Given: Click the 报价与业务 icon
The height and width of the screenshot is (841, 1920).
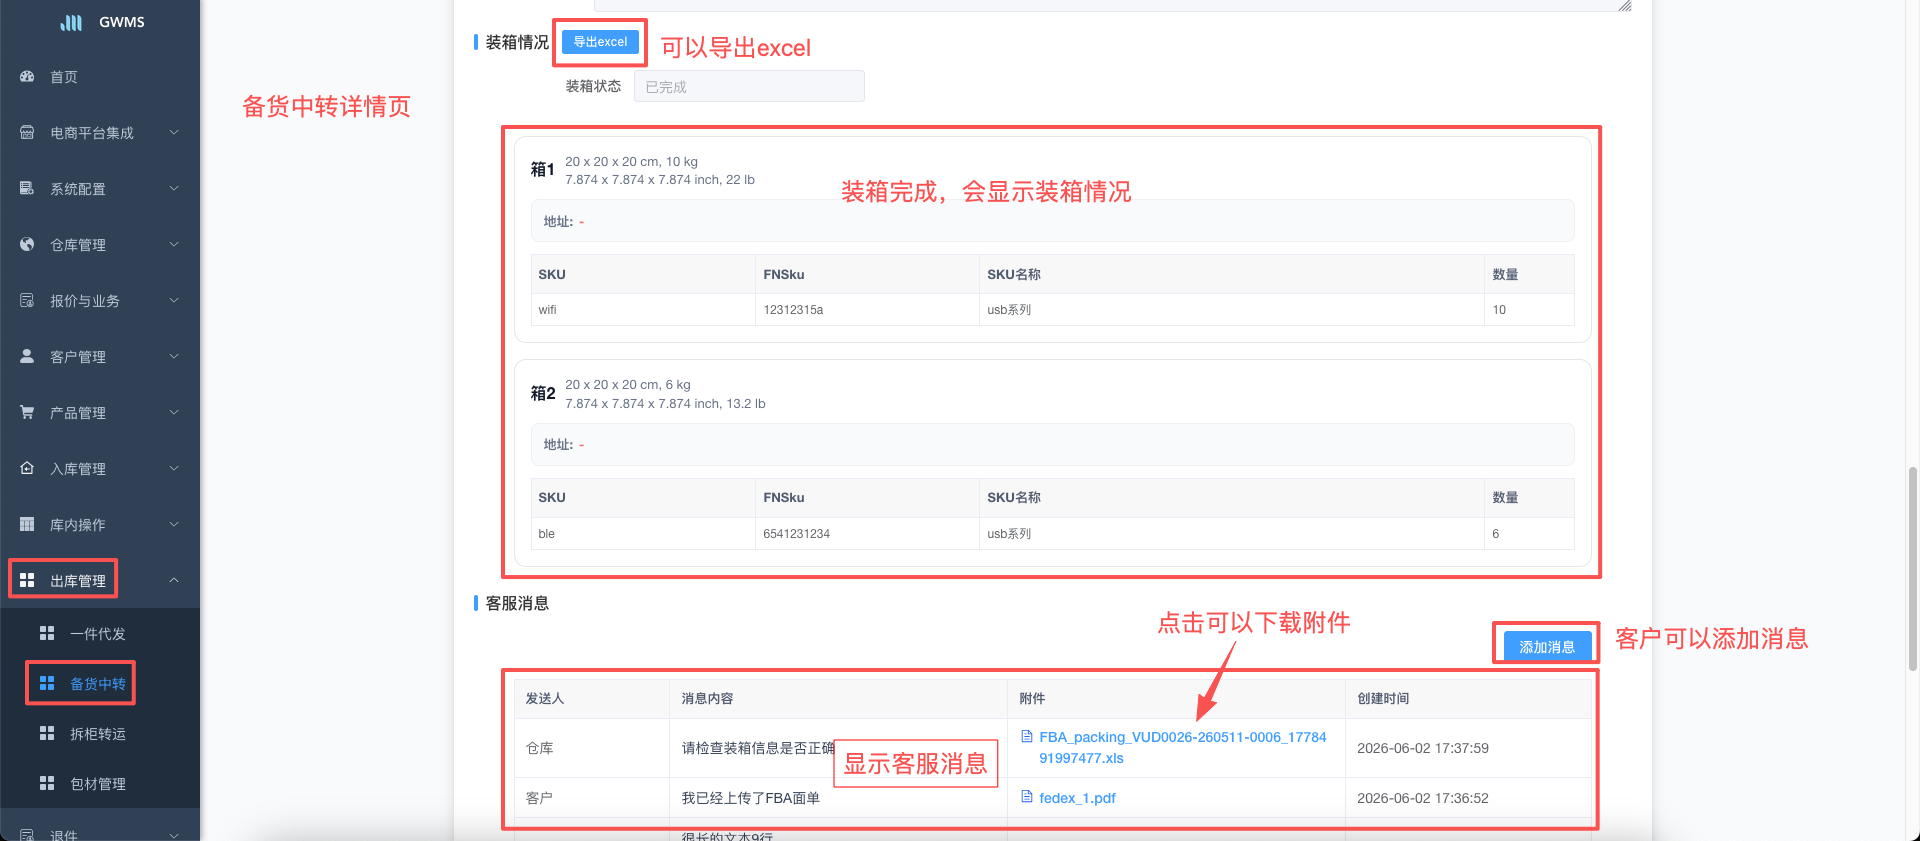Looking at the screenshot, I should (x=27, y=301).
